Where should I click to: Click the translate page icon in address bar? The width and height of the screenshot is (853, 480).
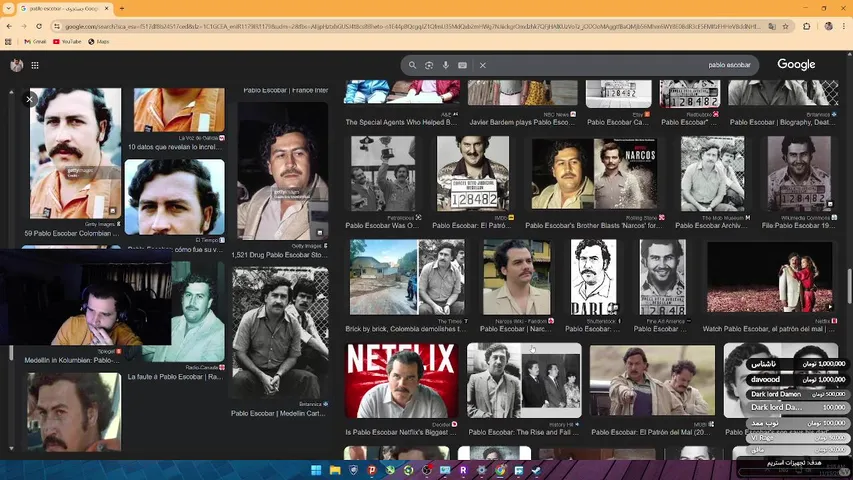tap(771, 26)
